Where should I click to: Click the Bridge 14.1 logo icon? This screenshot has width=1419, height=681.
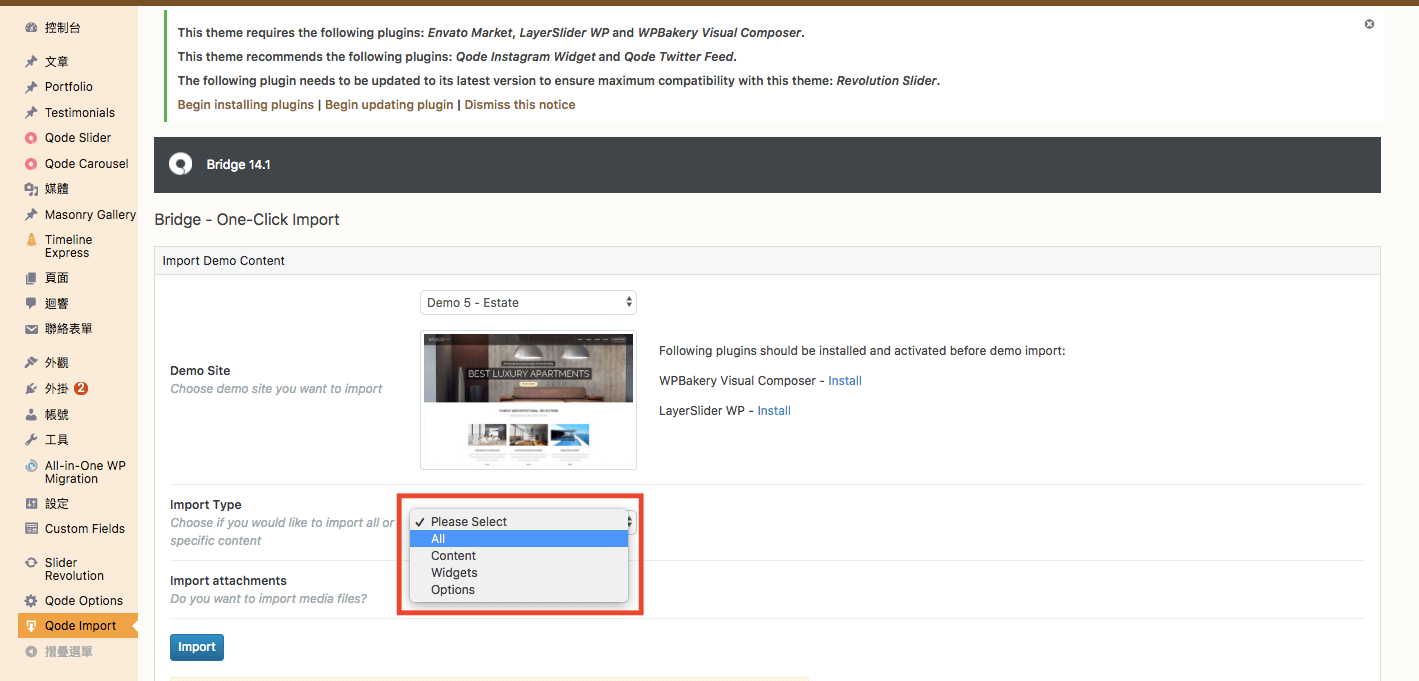[181, 165]
